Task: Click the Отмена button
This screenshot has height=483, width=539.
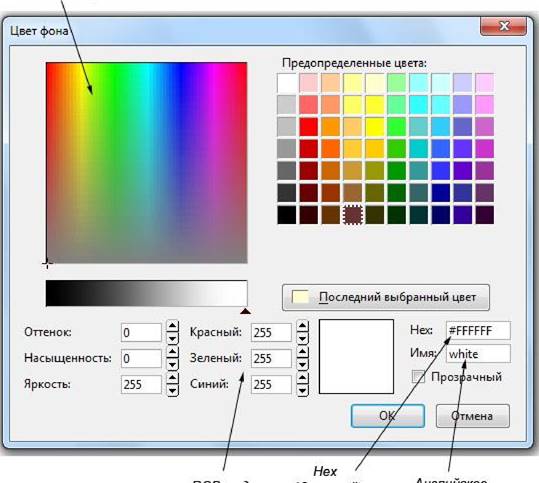Action: coord(473,416)
